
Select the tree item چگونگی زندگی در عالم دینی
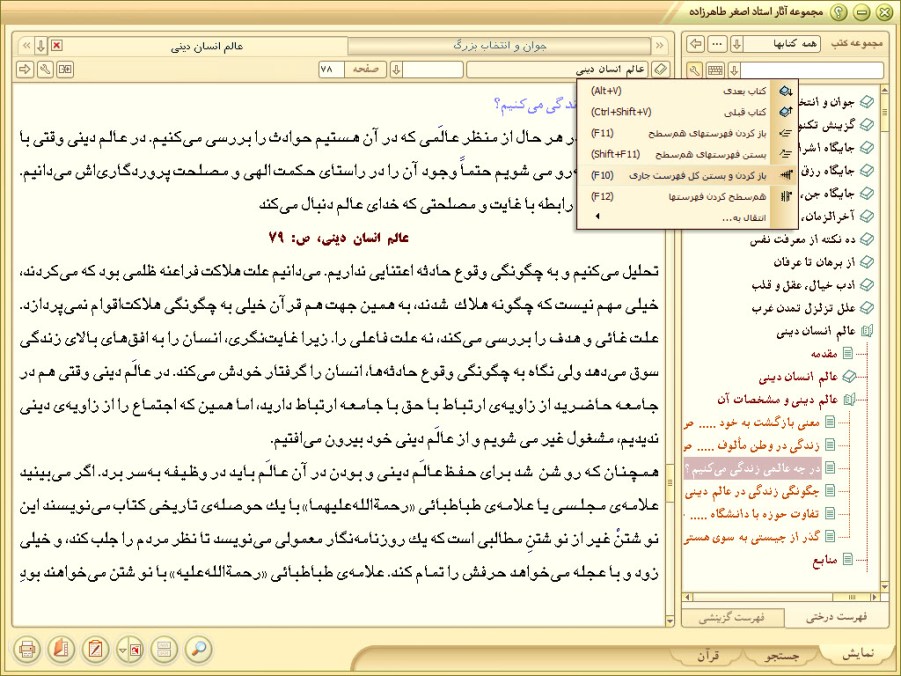click(x=752, y=491)
